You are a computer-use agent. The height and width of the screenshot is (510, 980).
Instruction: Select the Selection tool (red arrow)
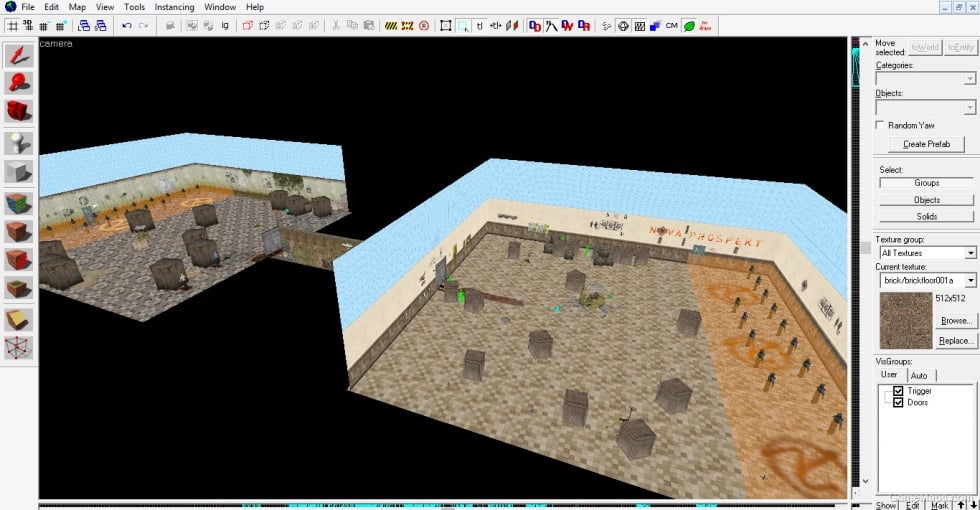click(x=19, y=55)
